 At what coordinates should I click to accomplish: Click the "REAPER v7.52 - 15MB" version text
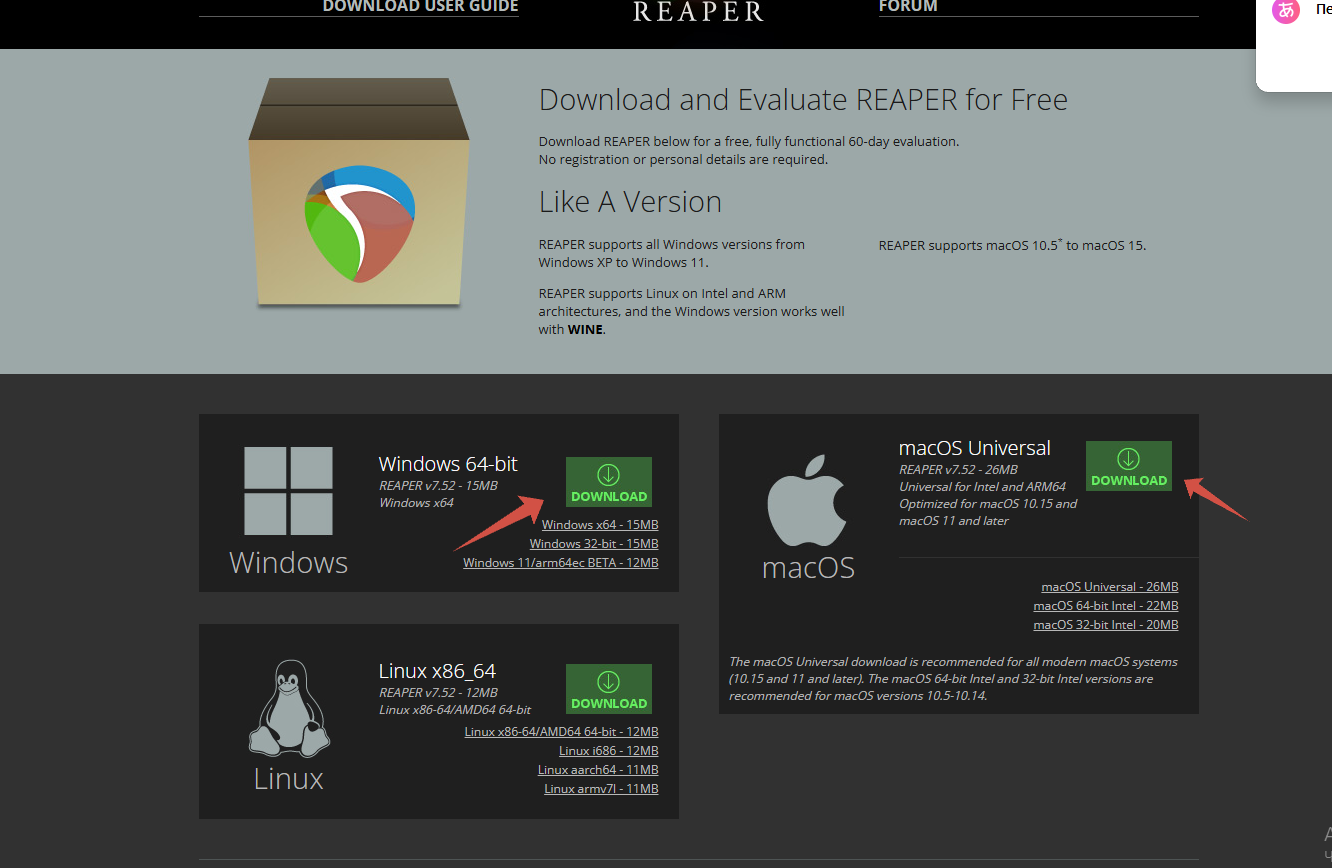438,486
